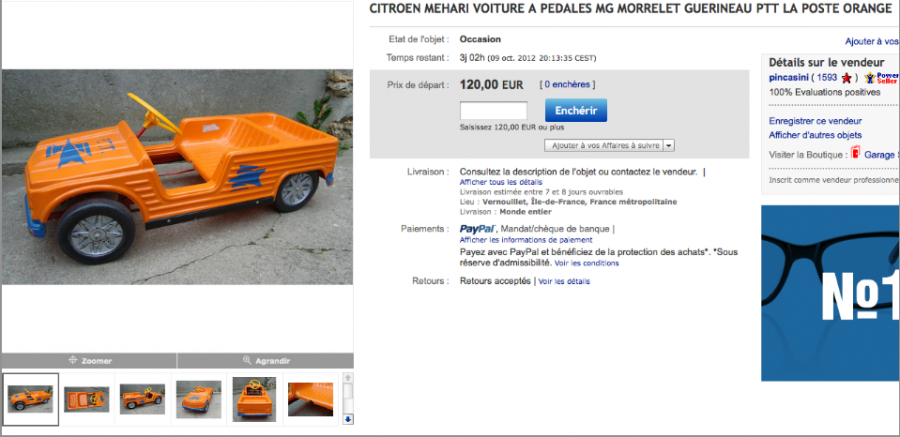
Task: Click Afficher d'autres objets link
Action: coord(815,135)
